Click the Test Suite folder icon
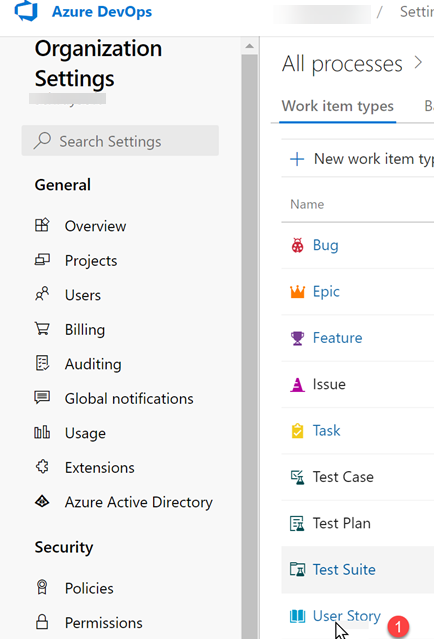The width and height of the screenshot is (434, 639). (297, 569)
